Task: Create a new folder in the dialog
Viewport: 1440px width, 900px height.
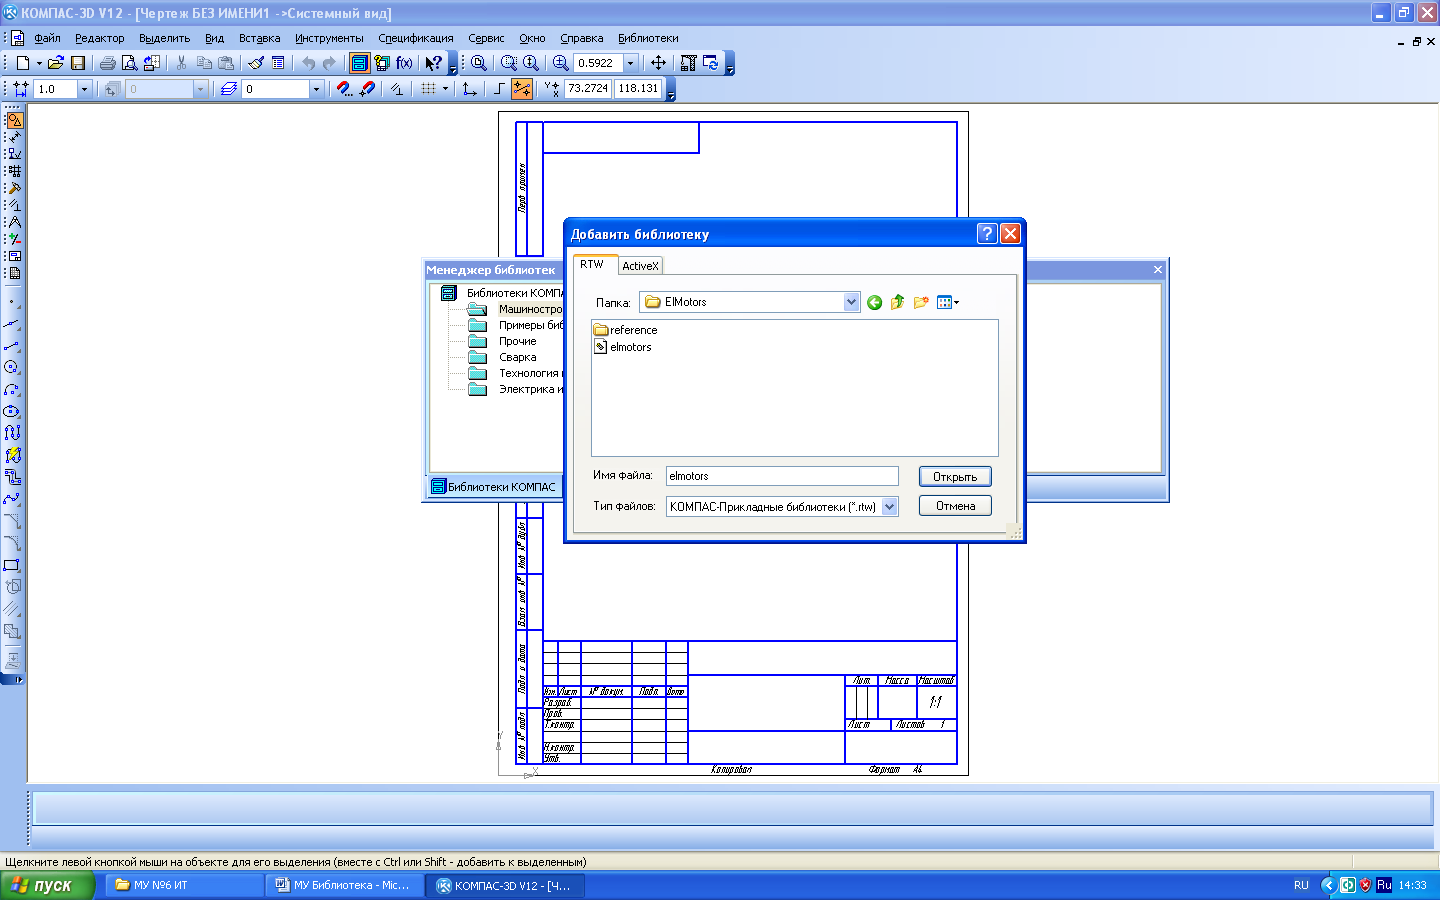Action: [x=921, y=302]
